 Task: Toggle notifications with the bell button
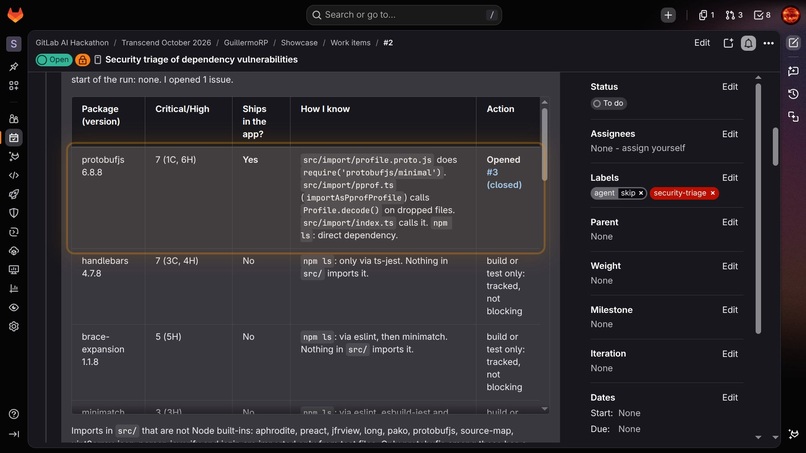(748, 43)
